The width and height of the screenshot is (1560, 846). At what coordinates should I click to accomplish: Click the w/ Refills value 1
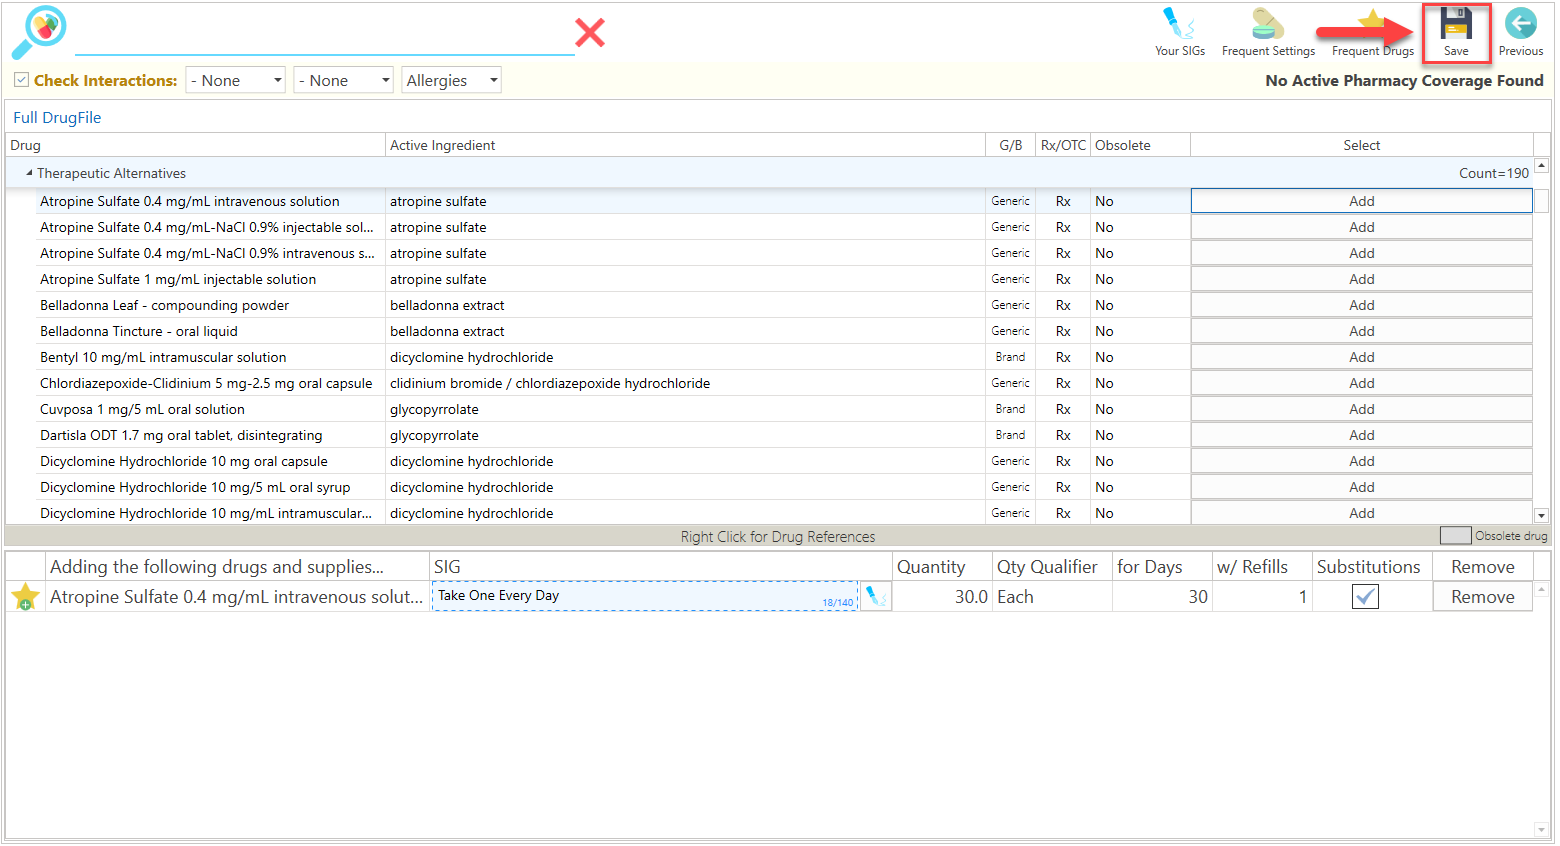coord(1262,597)
